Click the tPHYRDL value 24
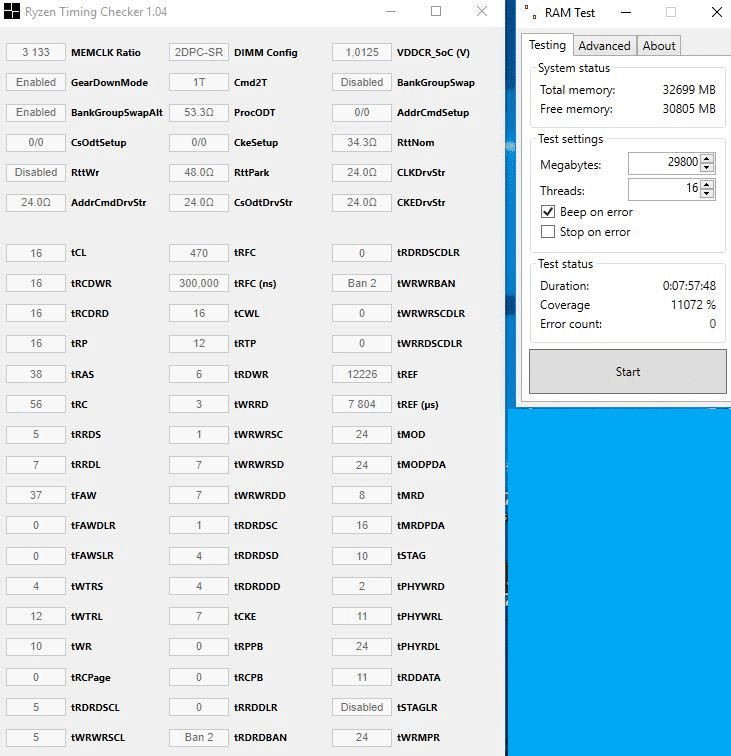 click(362, 646)
